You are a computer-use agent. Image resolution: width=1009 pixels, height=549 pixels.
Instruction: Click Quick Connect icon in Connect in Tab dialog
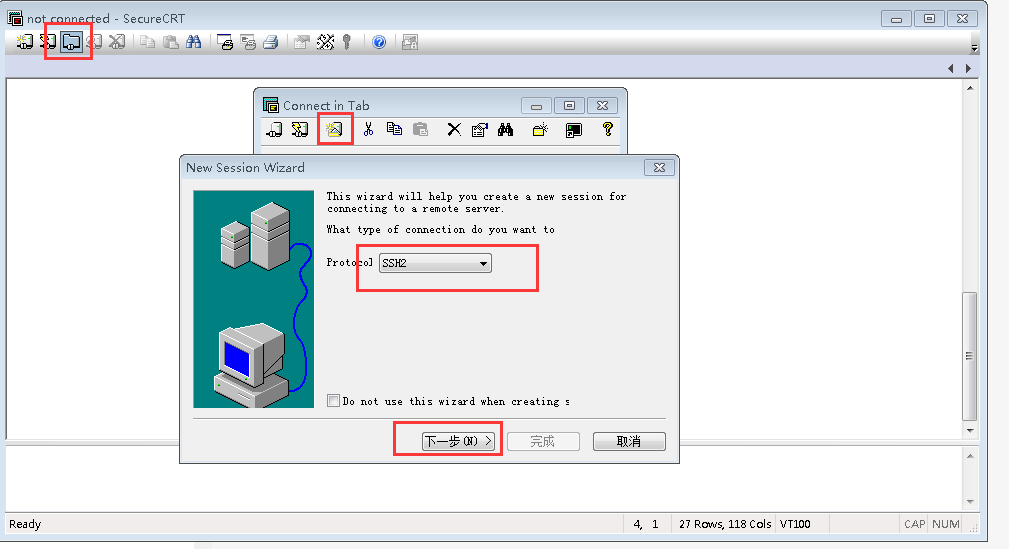[x=300, y=129]
